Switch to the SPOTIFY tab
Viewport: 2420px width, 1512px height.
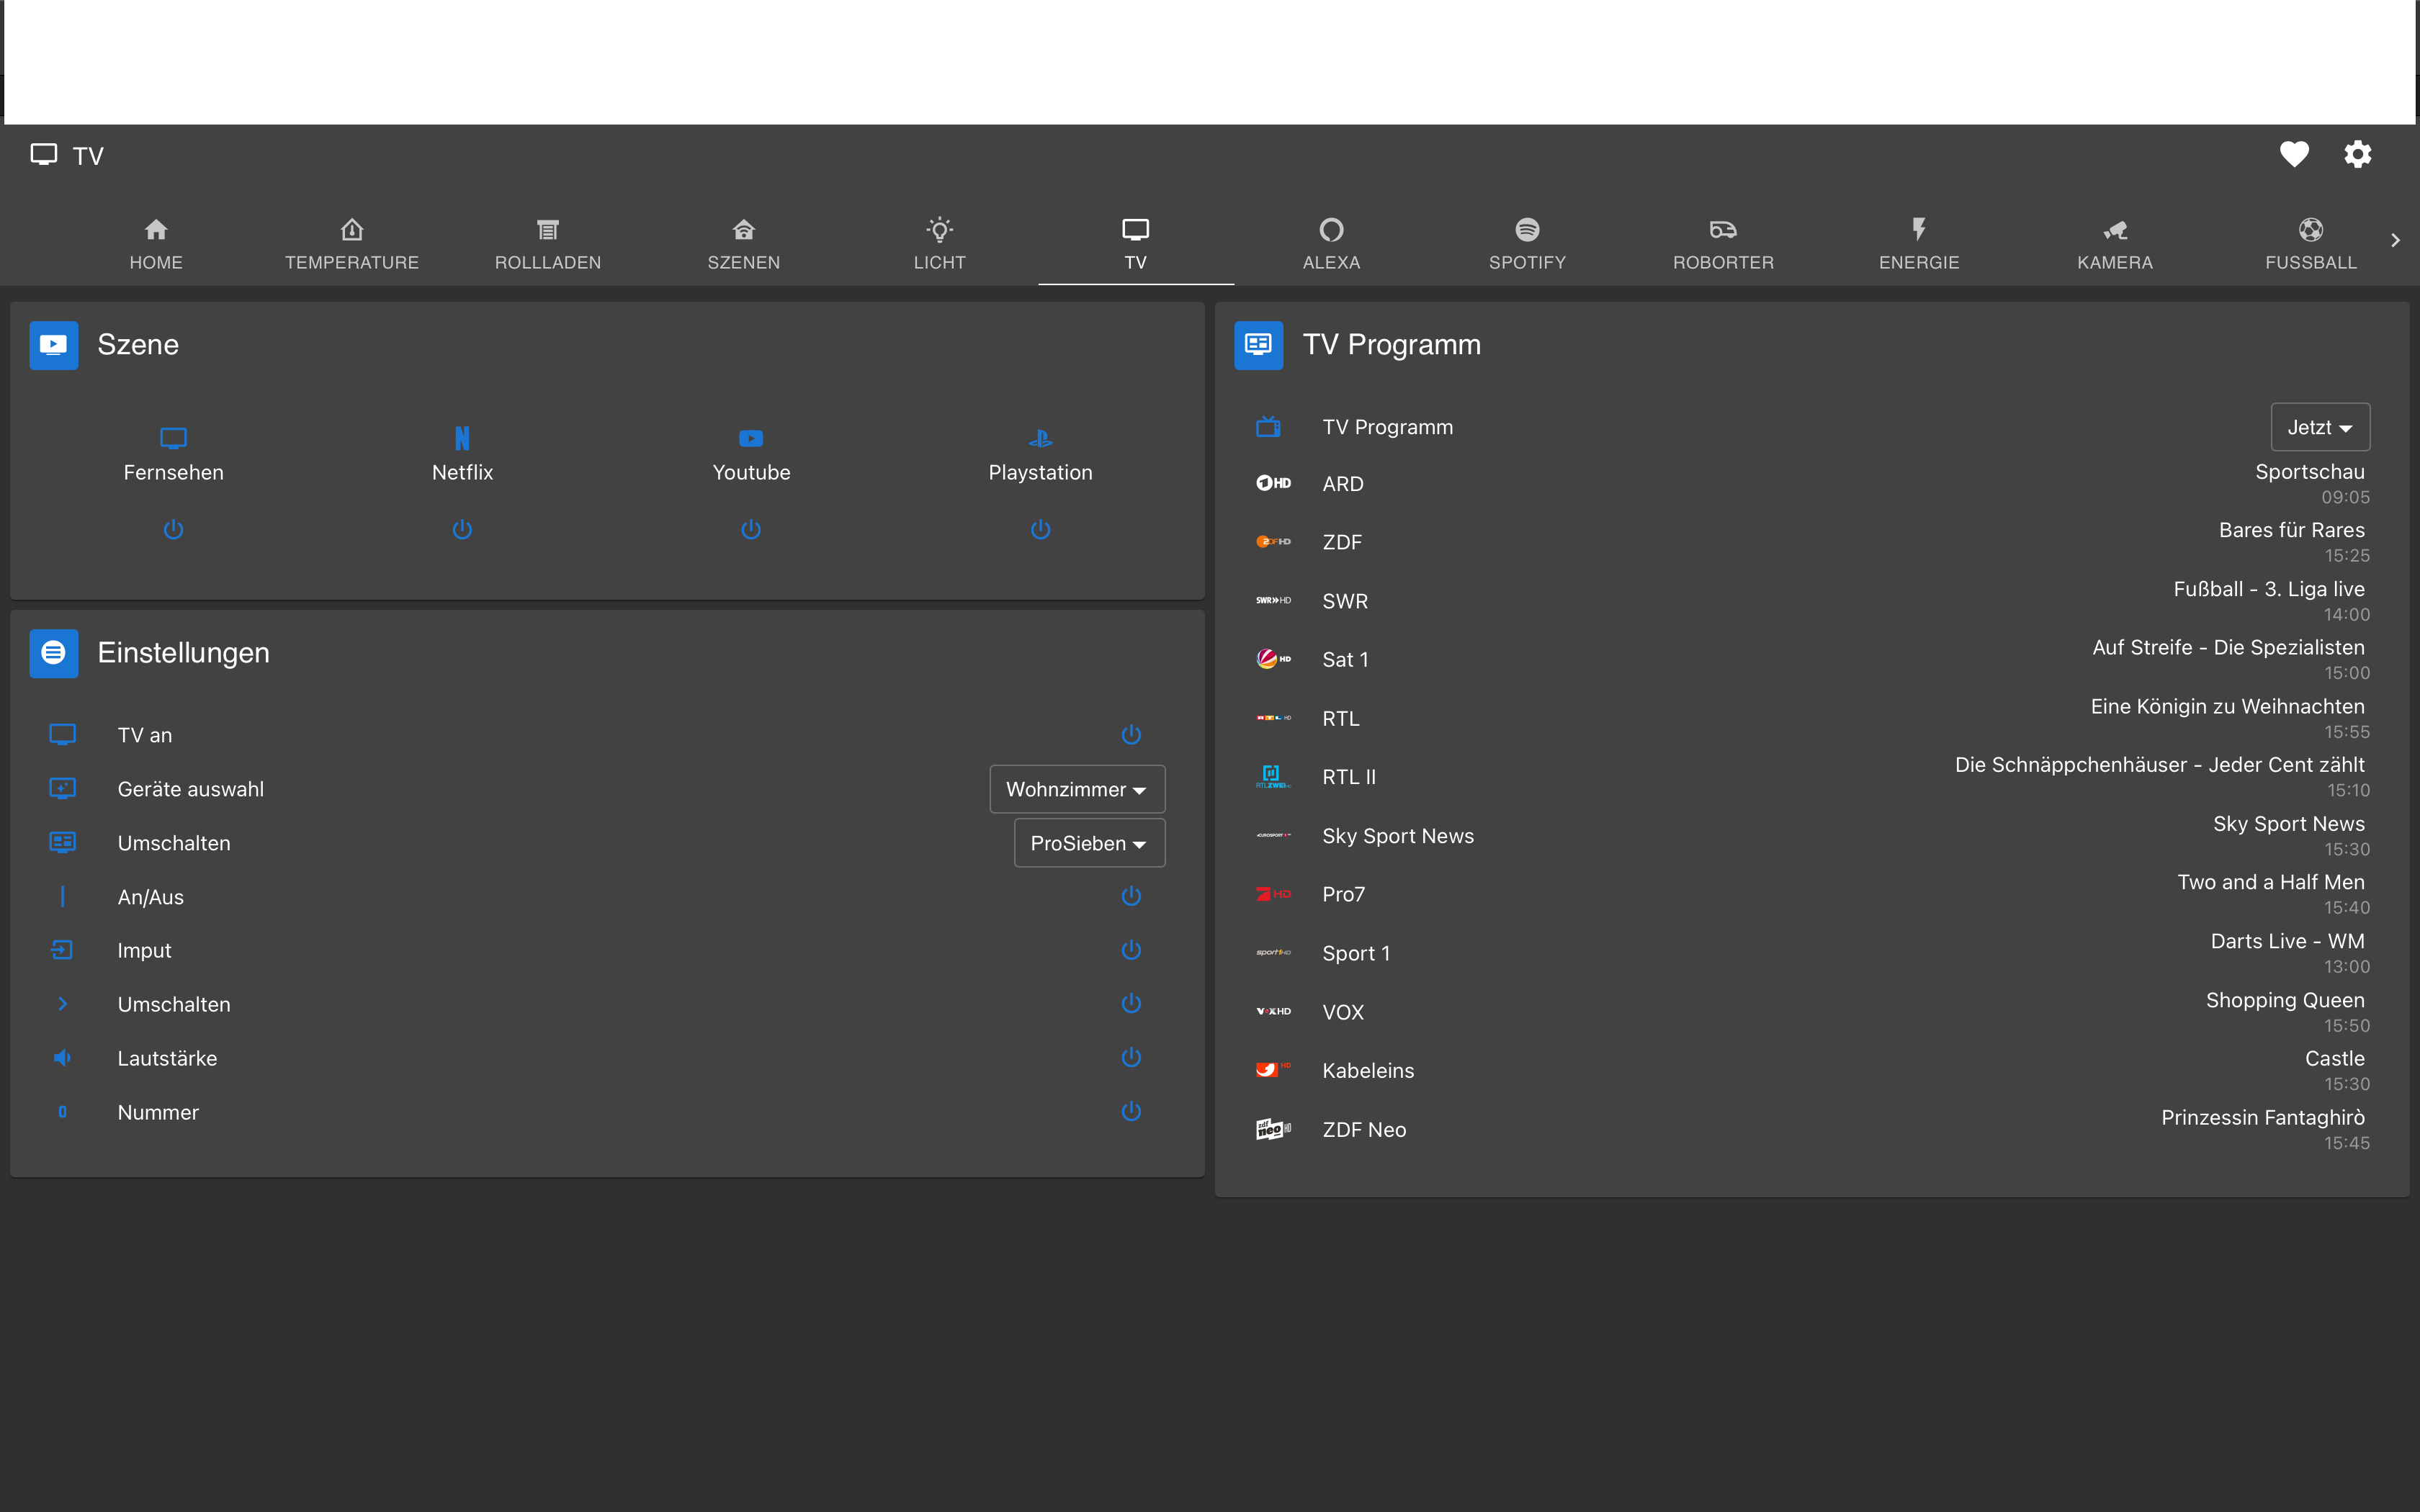(x=1527, y=244)
